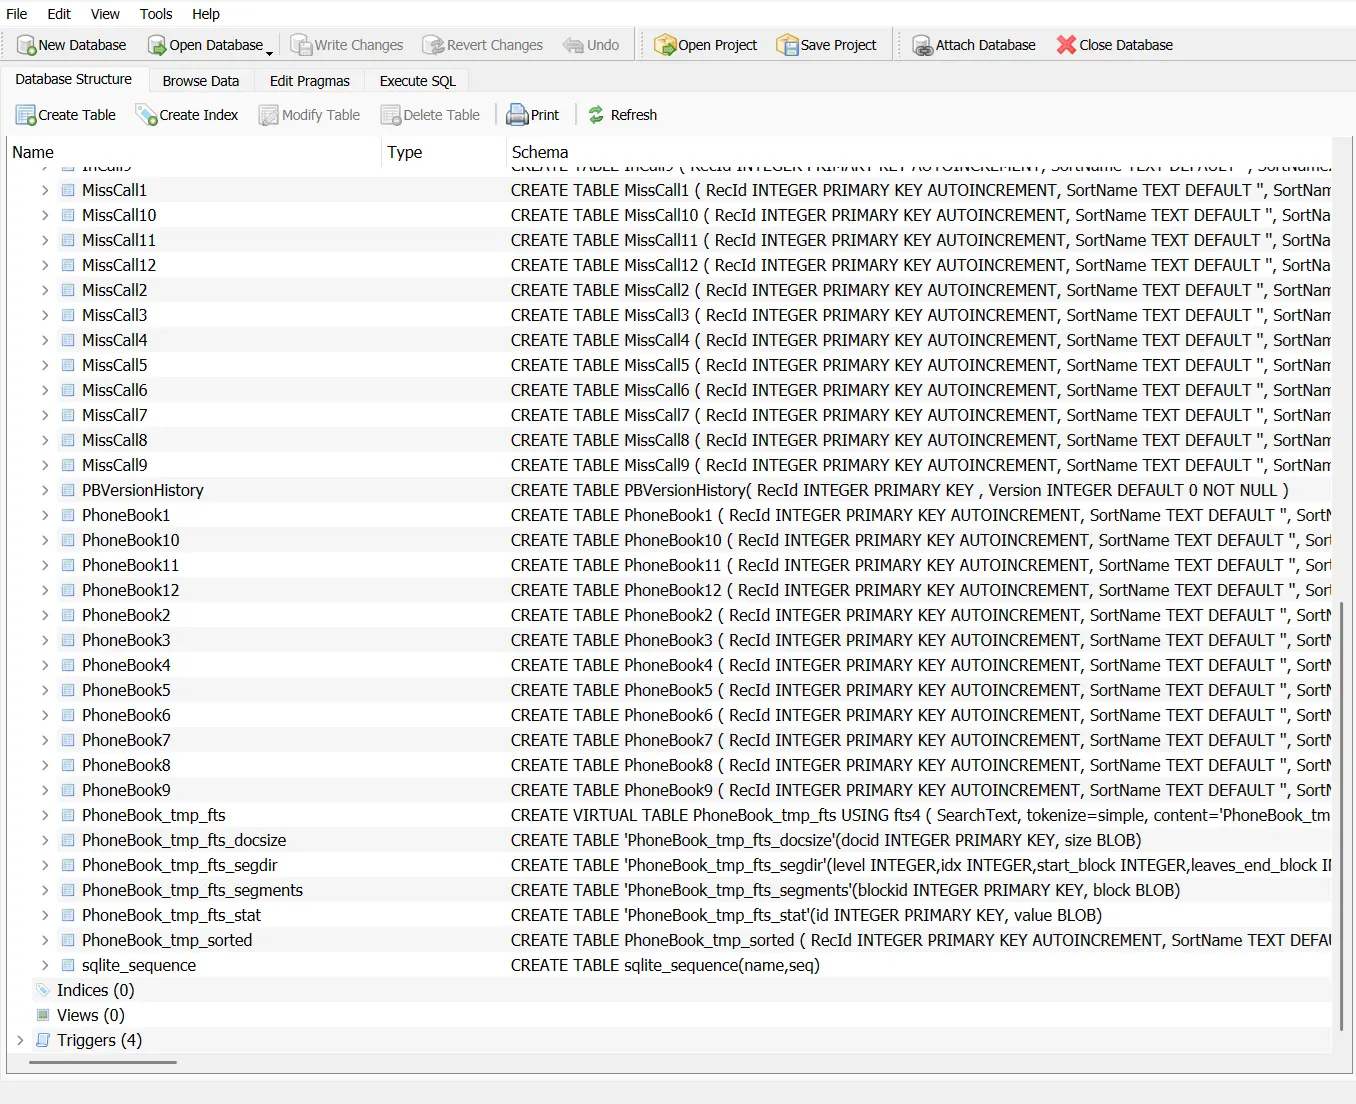Screen dimensions: 1356x1104
Task: Click the table icon beside MissCall1
Action: (x=68, y=190)
